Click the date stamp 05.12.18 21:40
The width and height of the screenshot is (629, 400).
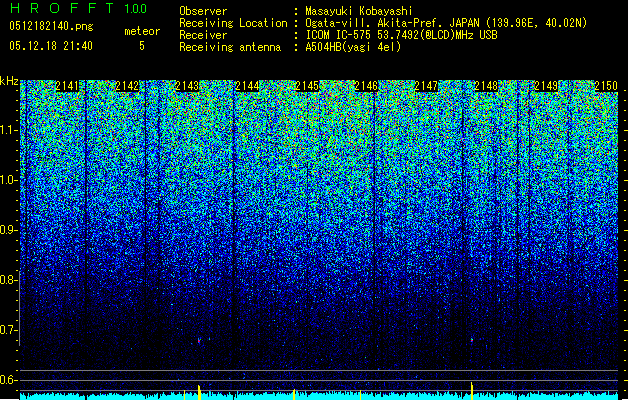pos(51,46)
